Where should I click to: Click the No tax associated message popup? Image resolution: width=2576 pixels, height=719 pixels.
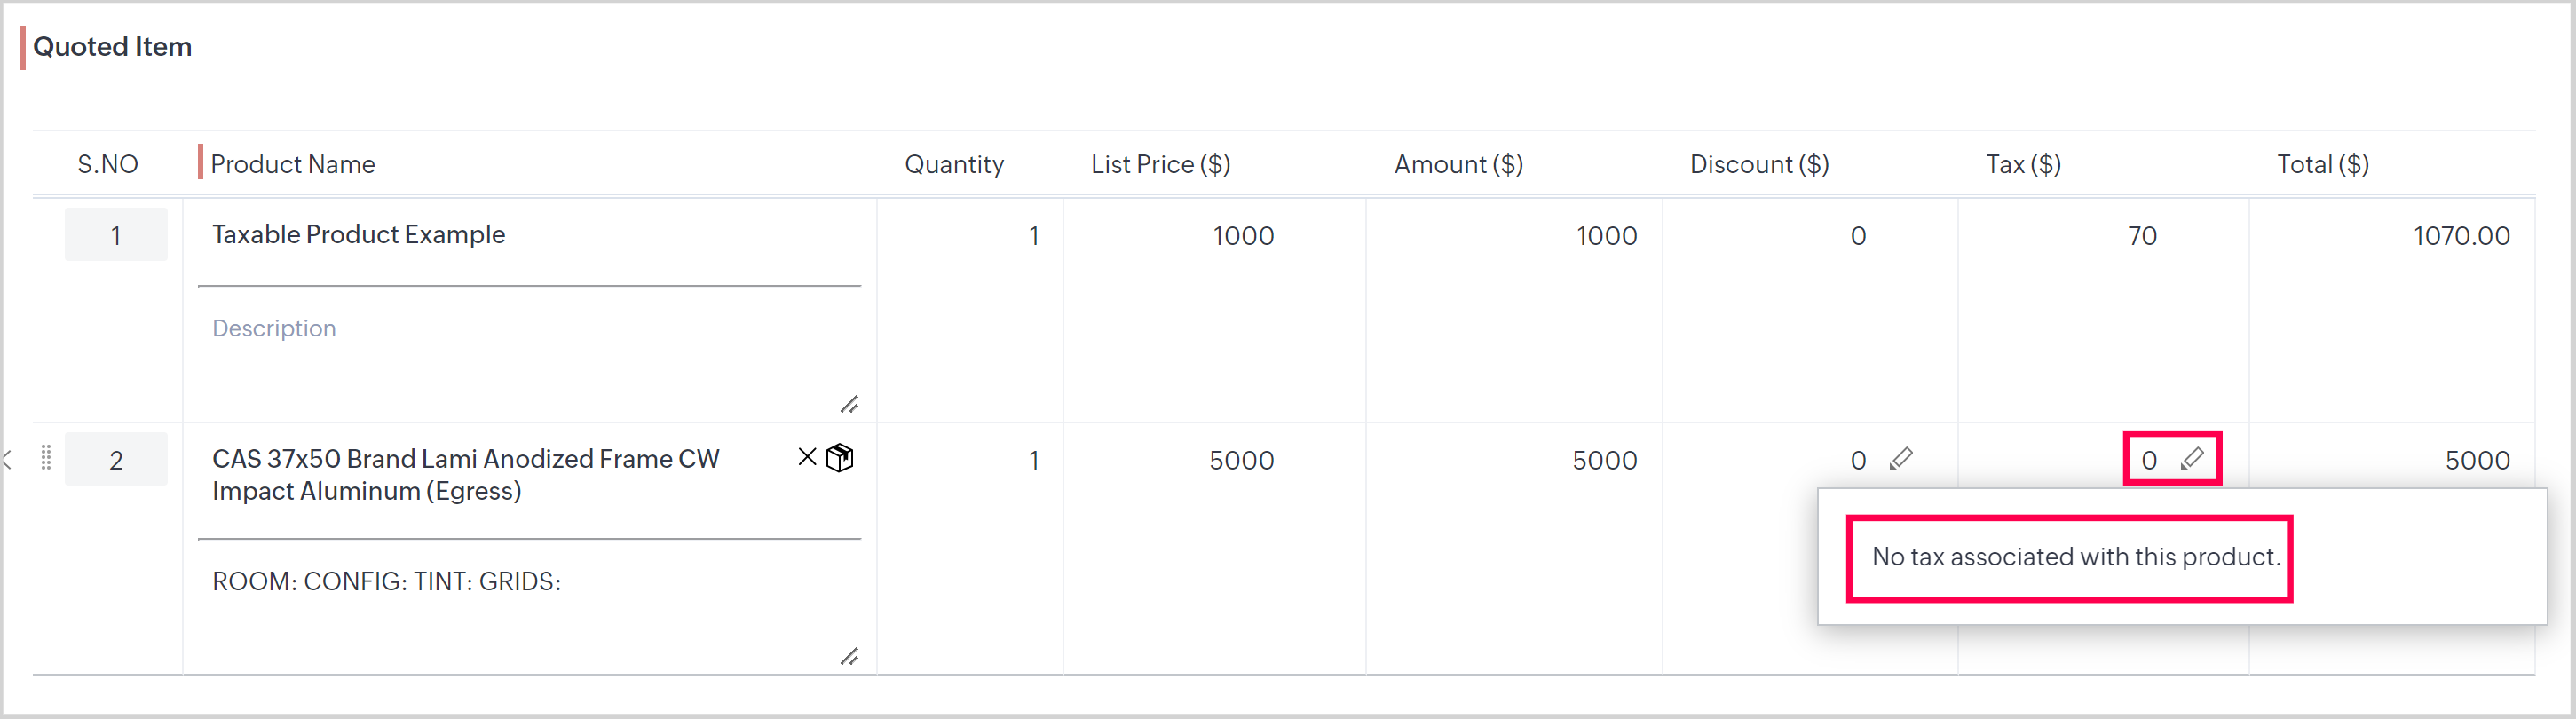[x=2076, y=557]
